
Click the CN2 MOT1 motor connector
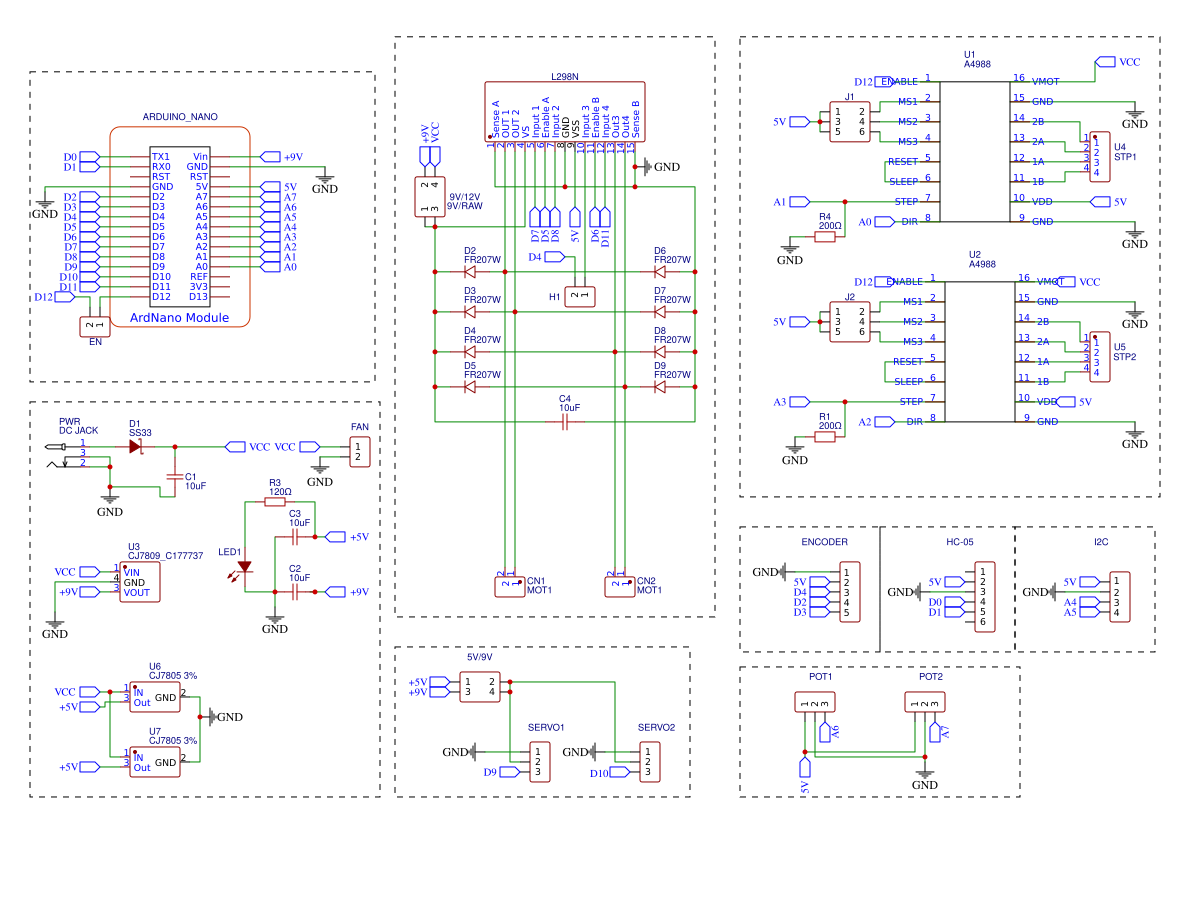619,585
